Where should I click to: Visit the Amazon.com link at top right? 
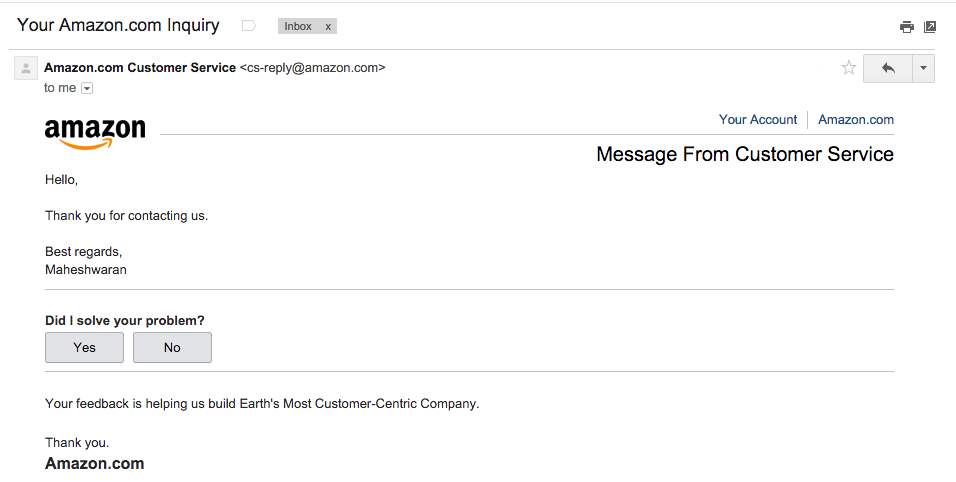pyautogui.click(x=856, y=120)
